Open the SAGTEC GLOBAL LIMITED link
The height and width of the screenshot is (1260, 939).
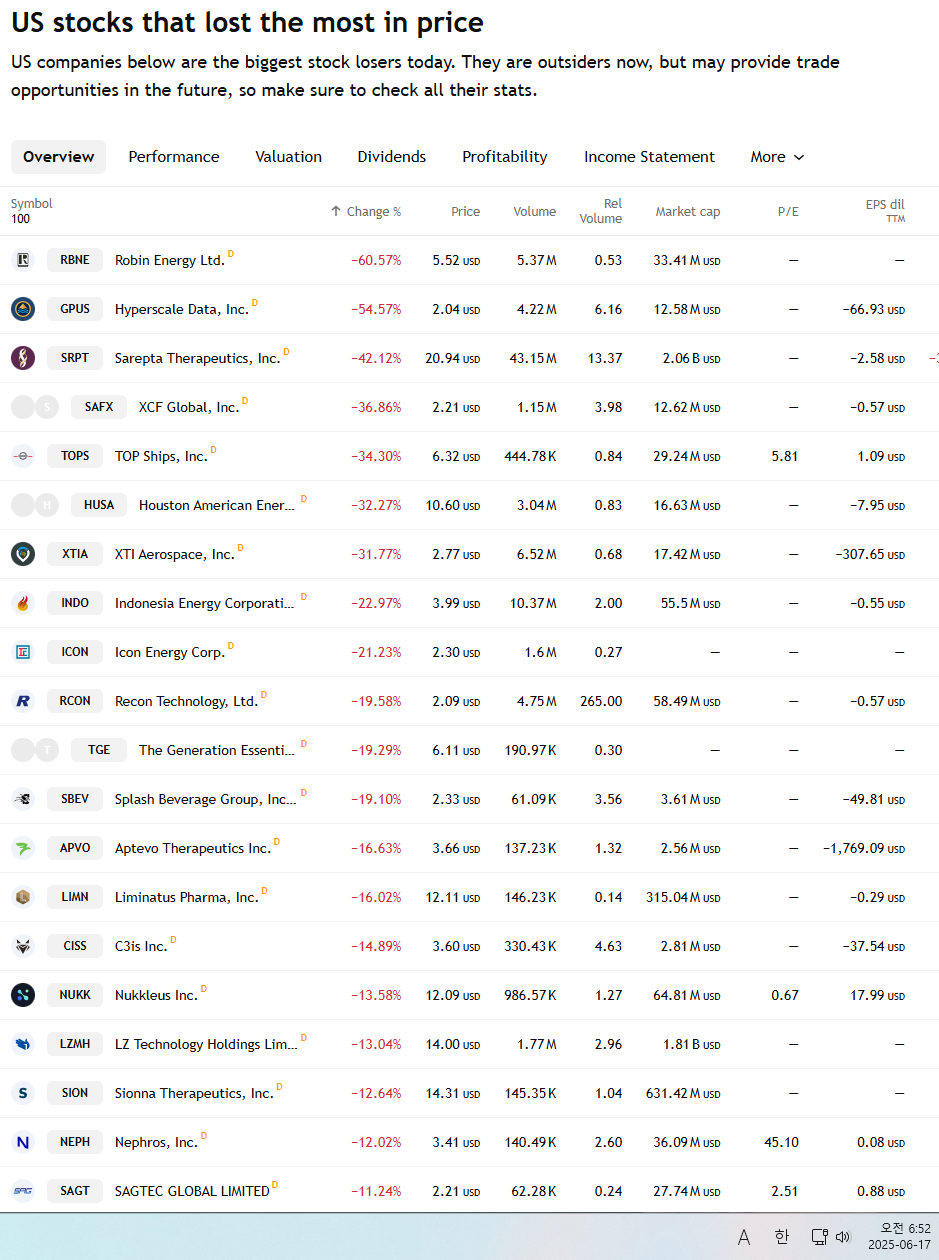click(192, 1191)
